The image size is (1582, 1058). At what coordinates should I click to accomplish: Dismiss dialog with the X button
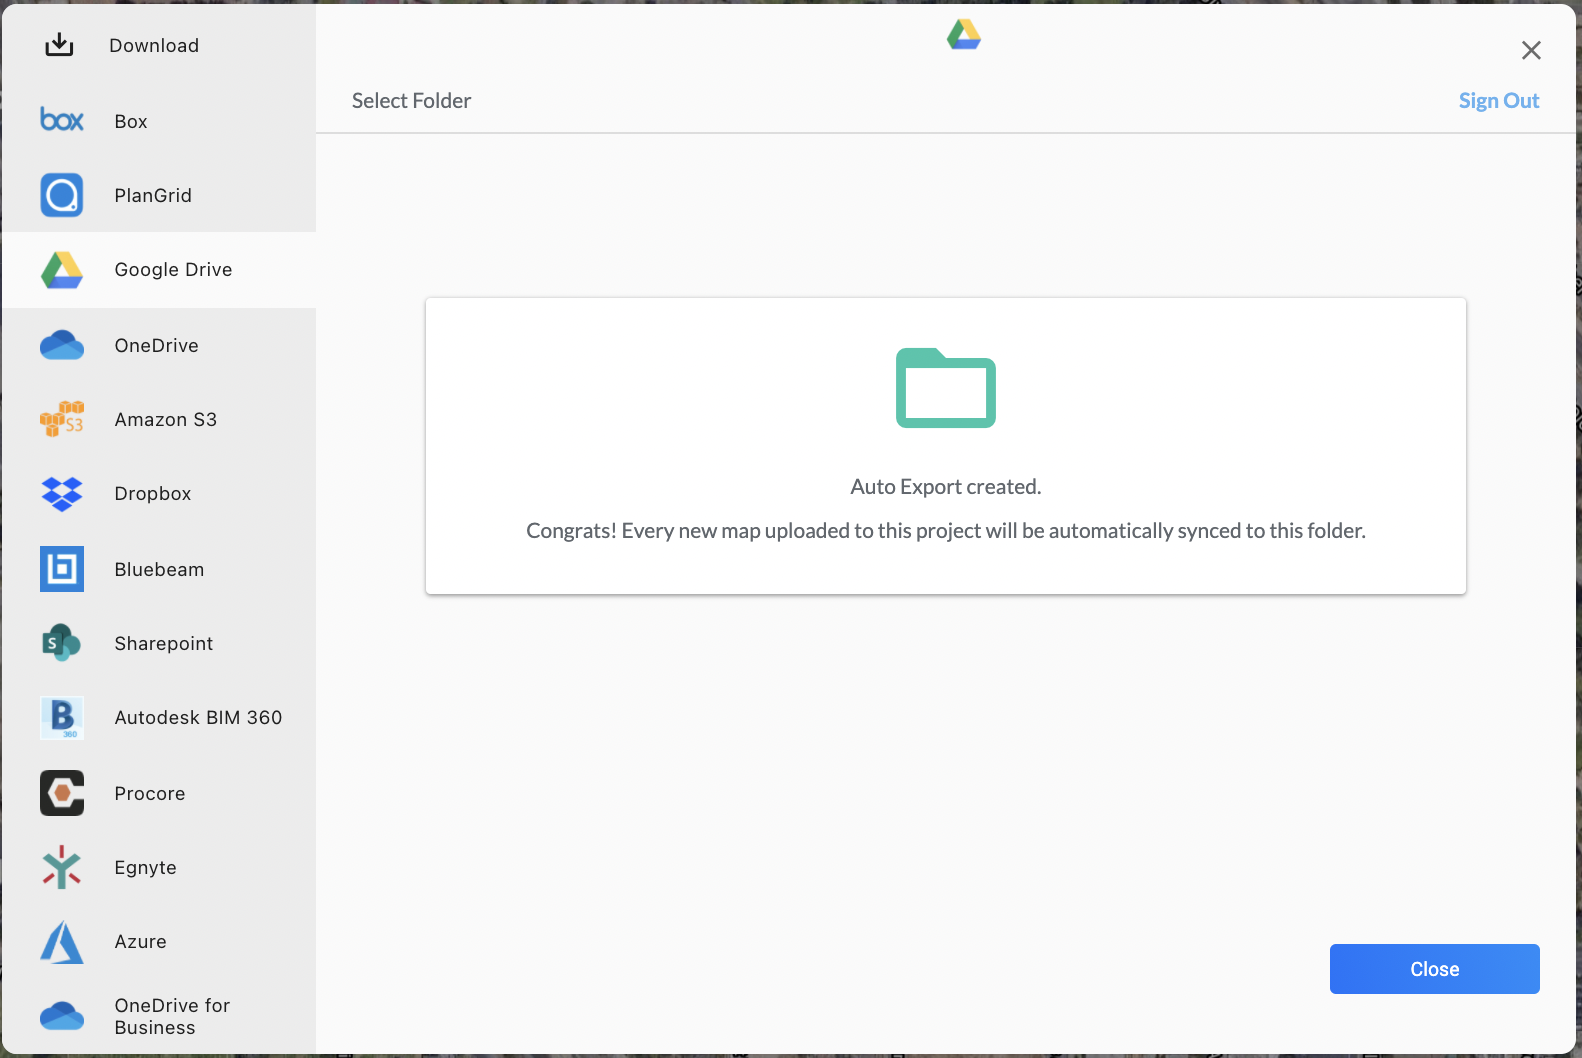coord(1531,50)
